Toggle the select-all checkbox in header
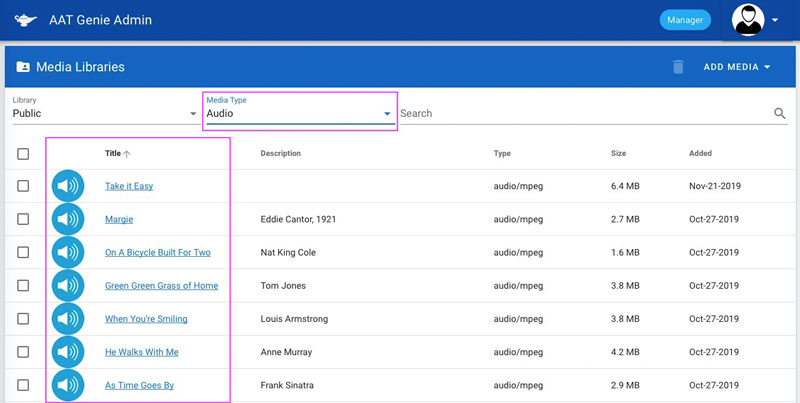The width and height of the screenshot is (800, 403). tap(23, 154)
